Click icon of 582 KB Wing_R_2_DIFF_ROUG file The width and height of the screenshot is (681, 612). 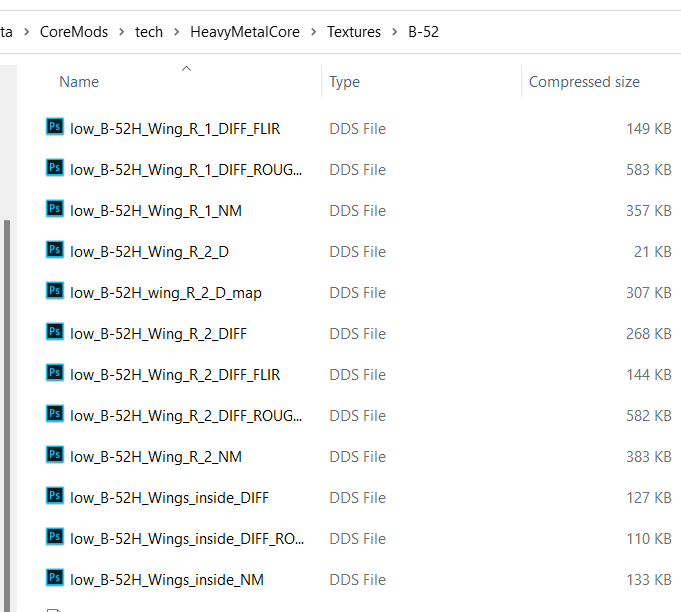[55, 414]
